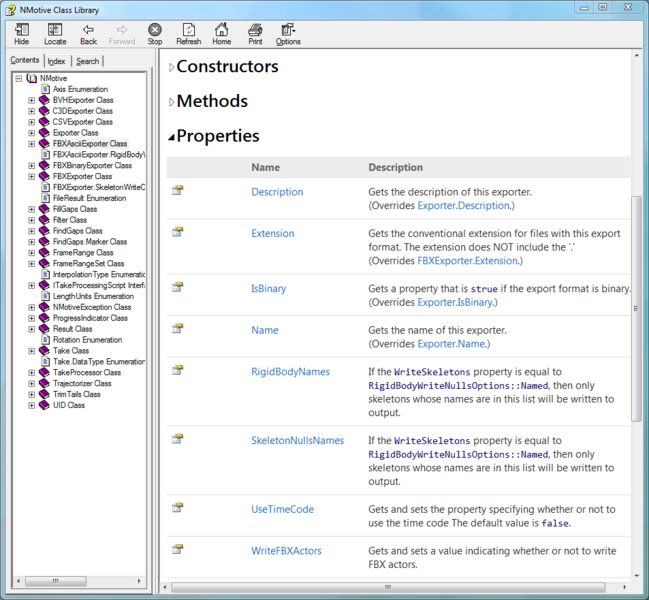Open the RigidBodyNames property link
Screen dimensions: 649x600
(x=290, y=372)
